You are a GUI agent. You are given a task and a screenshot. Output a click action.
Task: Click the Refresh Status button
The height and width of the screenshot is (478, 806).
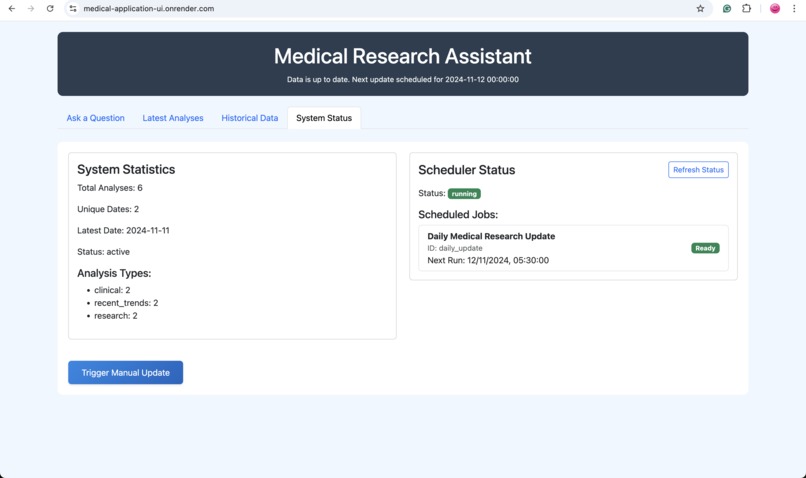coord(698,170)
